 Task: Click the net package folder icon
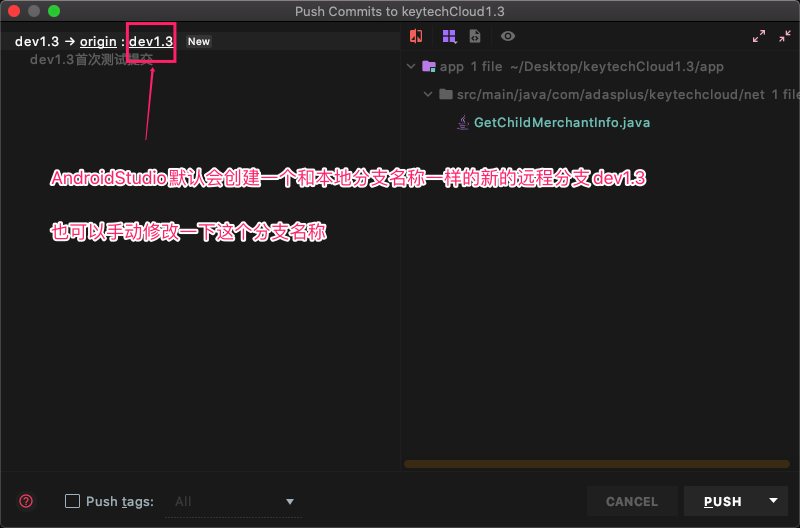tap(446, 94)
